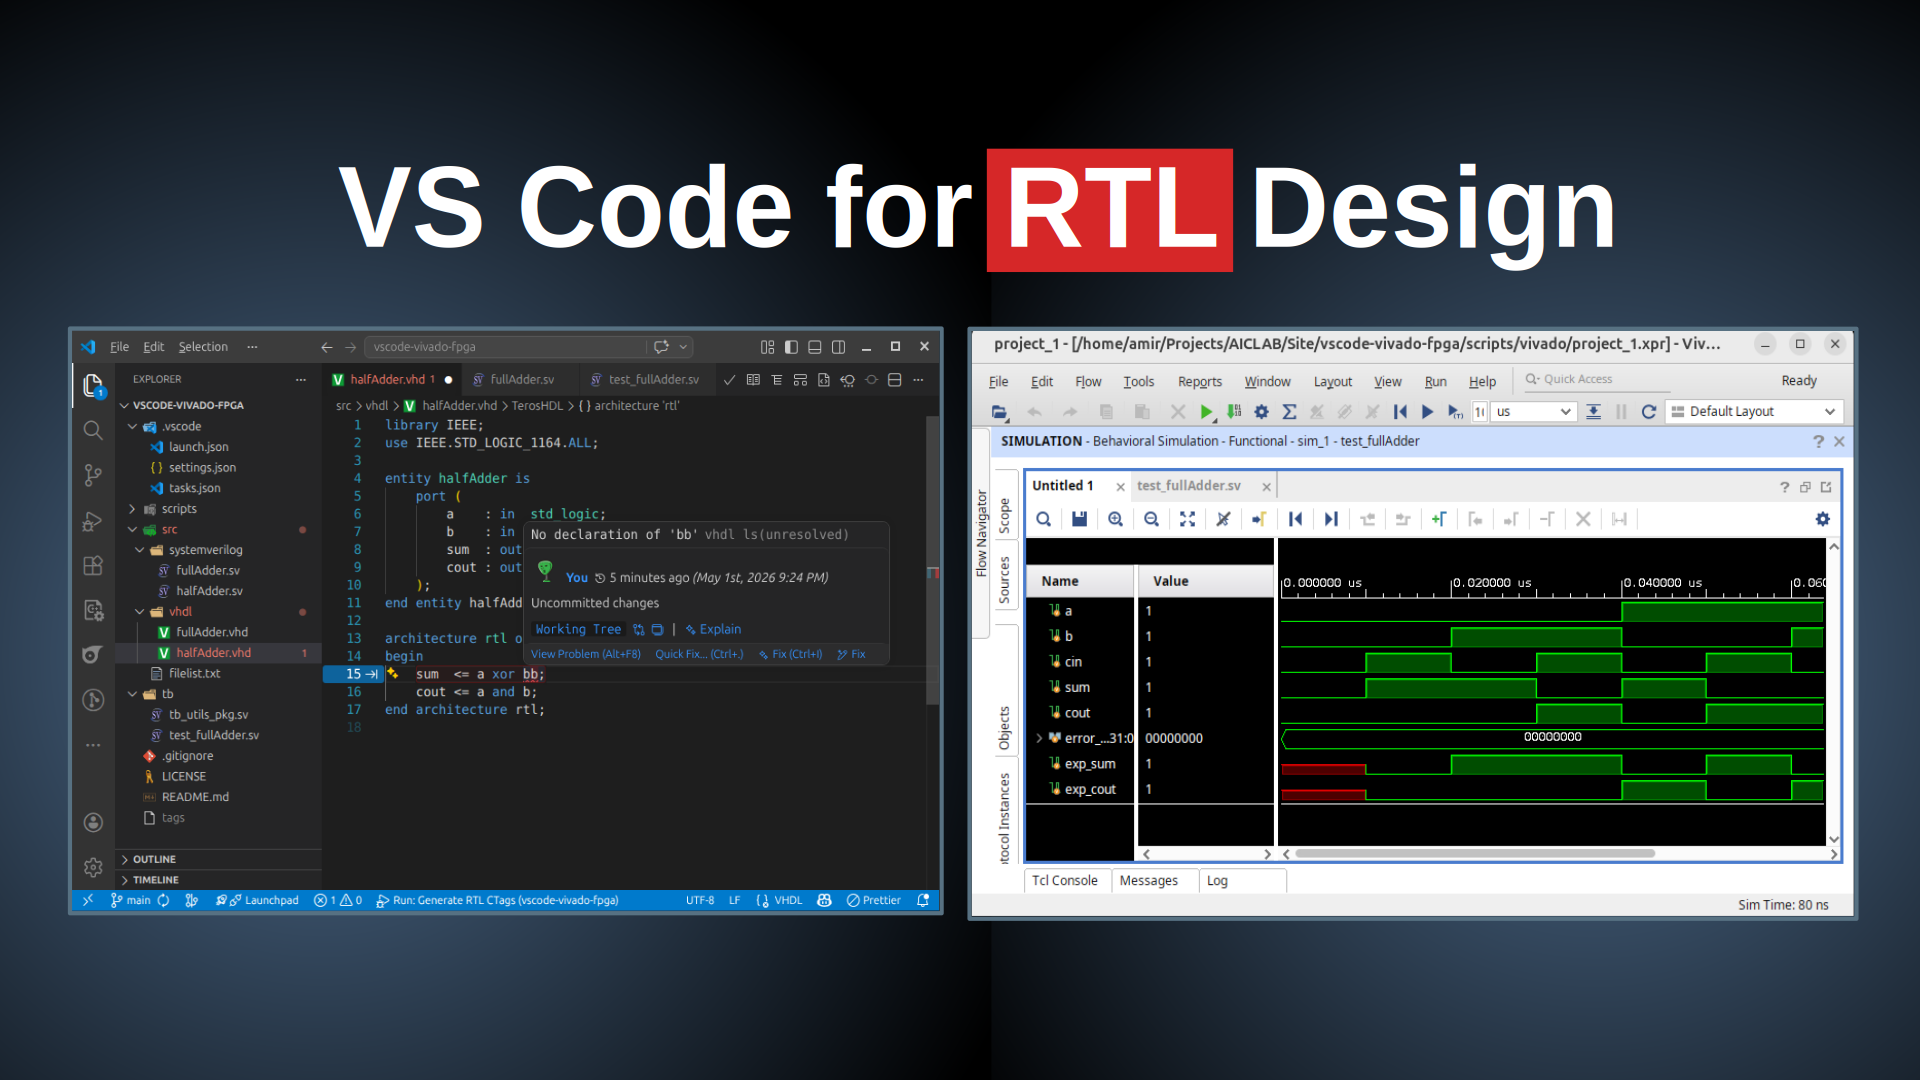Open Source Control view in VS Code
Image resolution: width=1920 pixels, height=1080 pixels.
(x=93, y=475)
